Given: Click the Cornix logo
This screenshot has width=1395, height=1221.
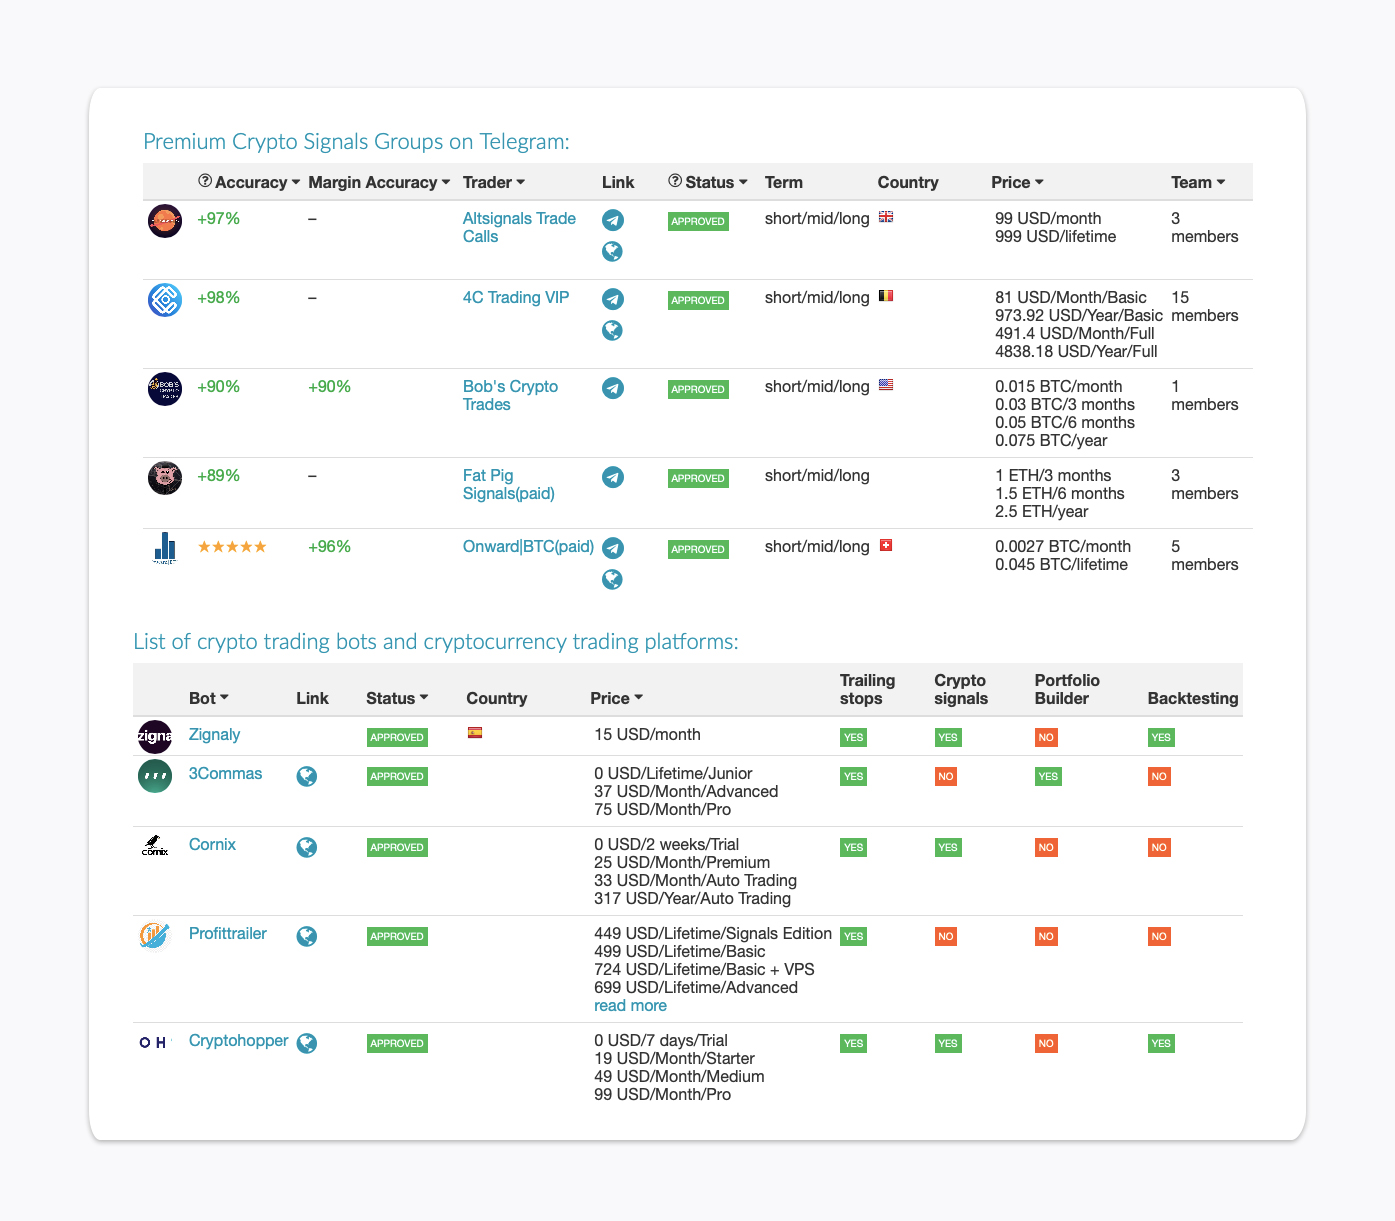Looking at the screenshot, I should [x=155, y=847].
